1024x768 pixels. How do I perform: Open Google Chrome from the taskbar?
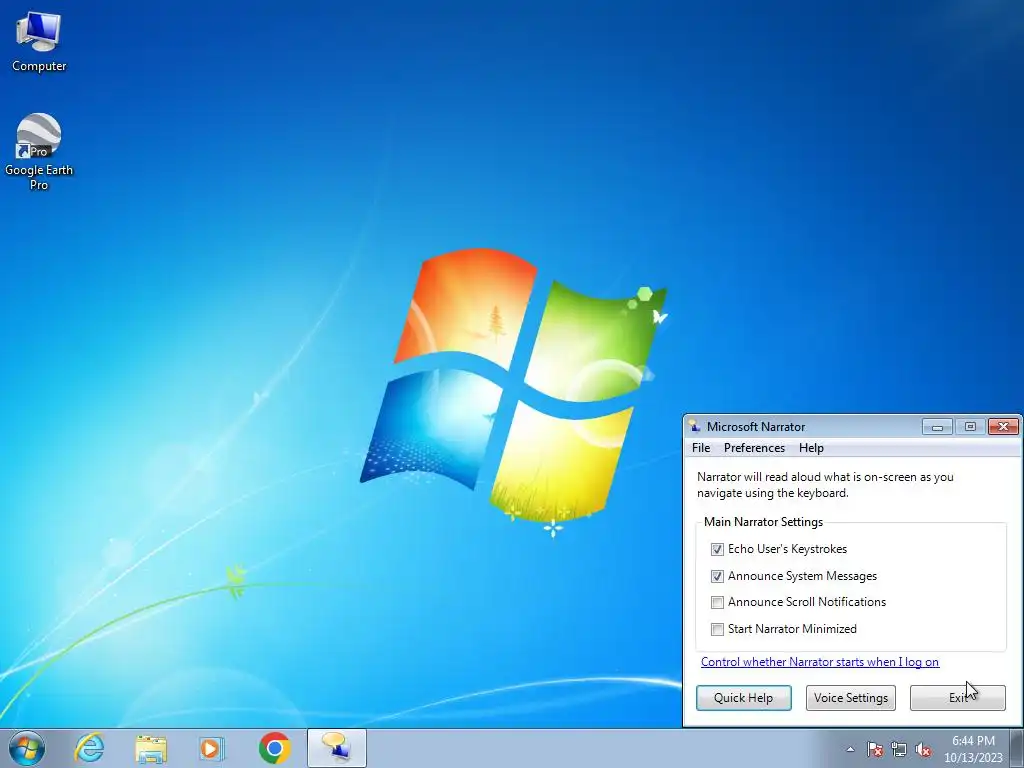[274, 748]
